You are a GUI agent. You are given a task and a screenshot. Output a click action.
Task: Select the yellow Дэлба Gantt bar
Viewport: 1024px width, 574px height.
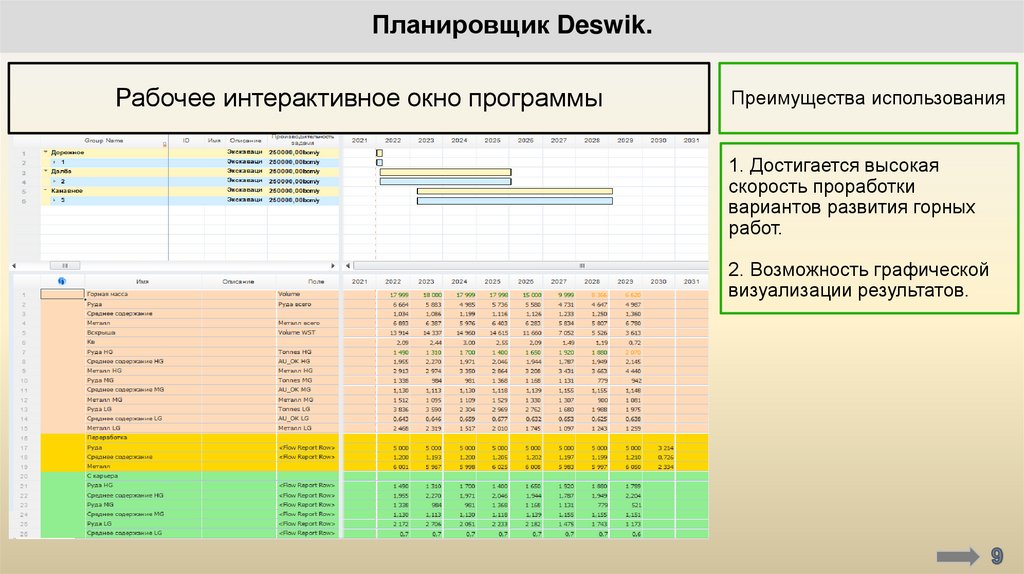pos(445,172)
